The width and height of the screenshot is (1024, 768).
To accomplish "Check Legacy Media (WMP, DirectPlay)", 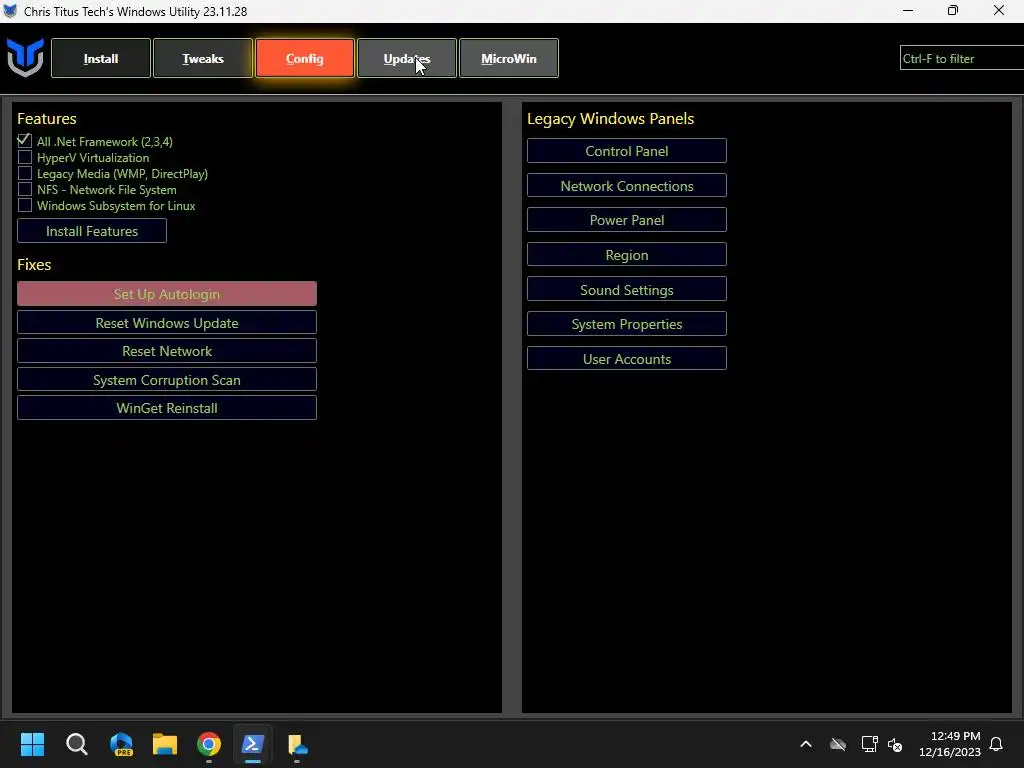I will 25,173.
